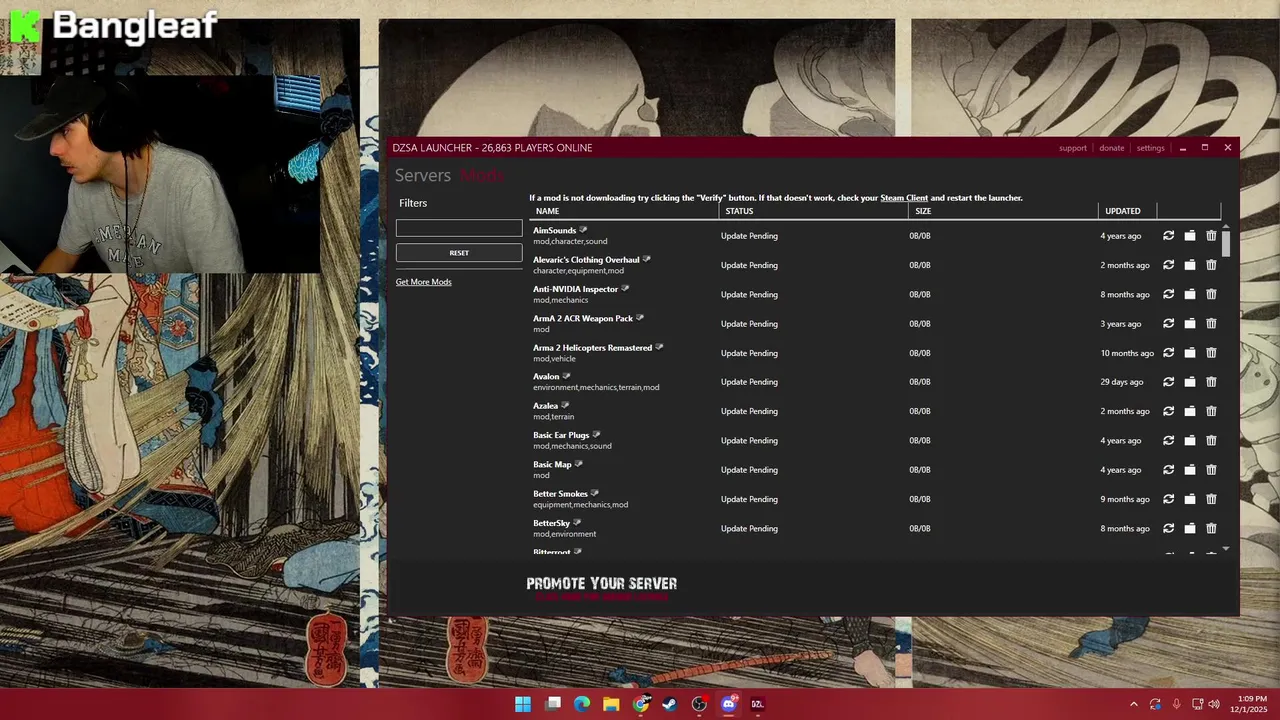
Task: Verify the Azalea mod
Action: coord(1168,411)
